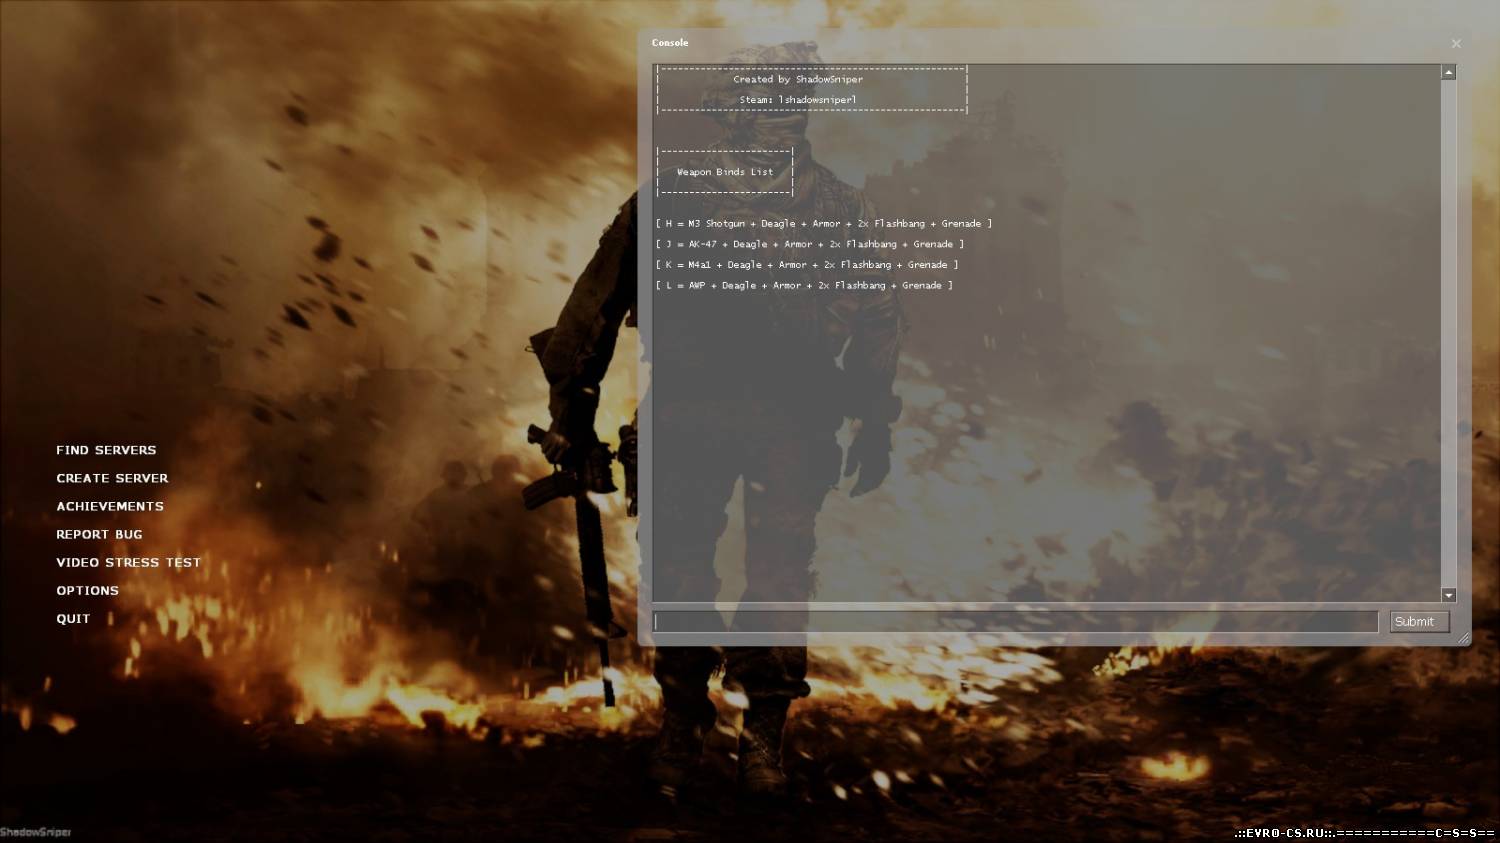Open Find Servers from main menu

(x=106, y=450)
